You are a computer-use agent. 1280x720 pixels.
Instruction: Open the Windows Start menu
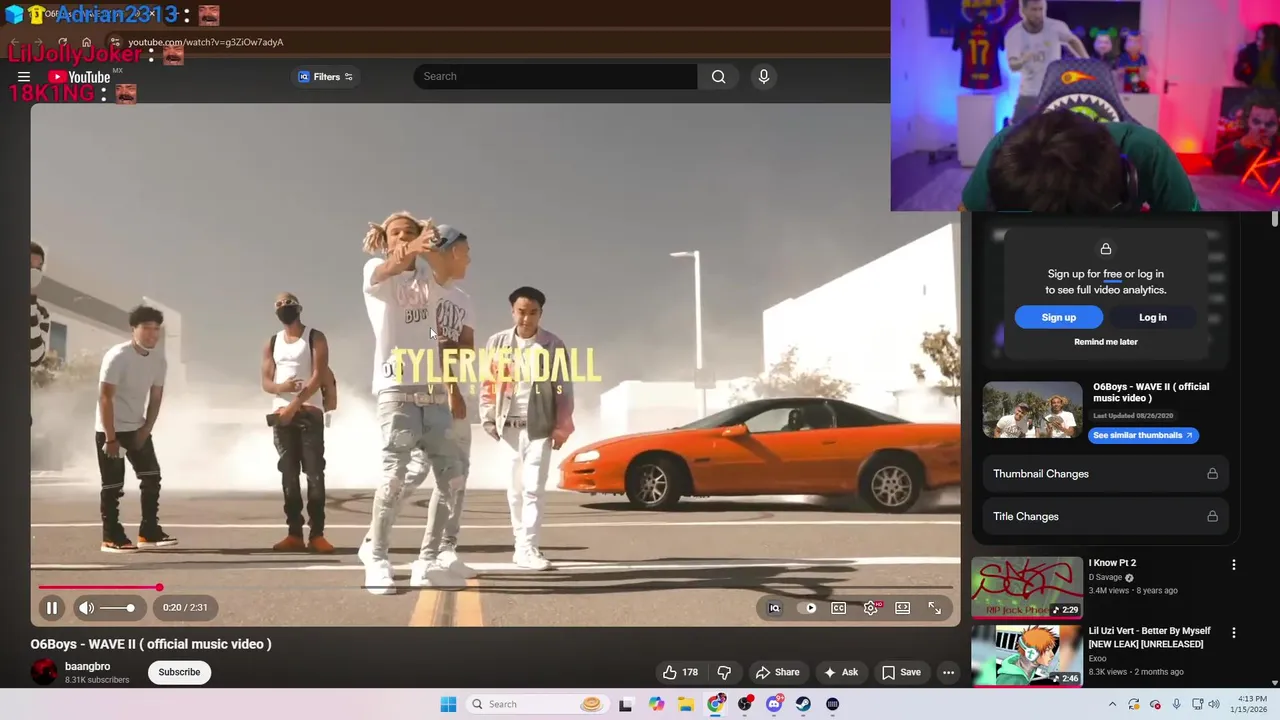click(448, 704)
